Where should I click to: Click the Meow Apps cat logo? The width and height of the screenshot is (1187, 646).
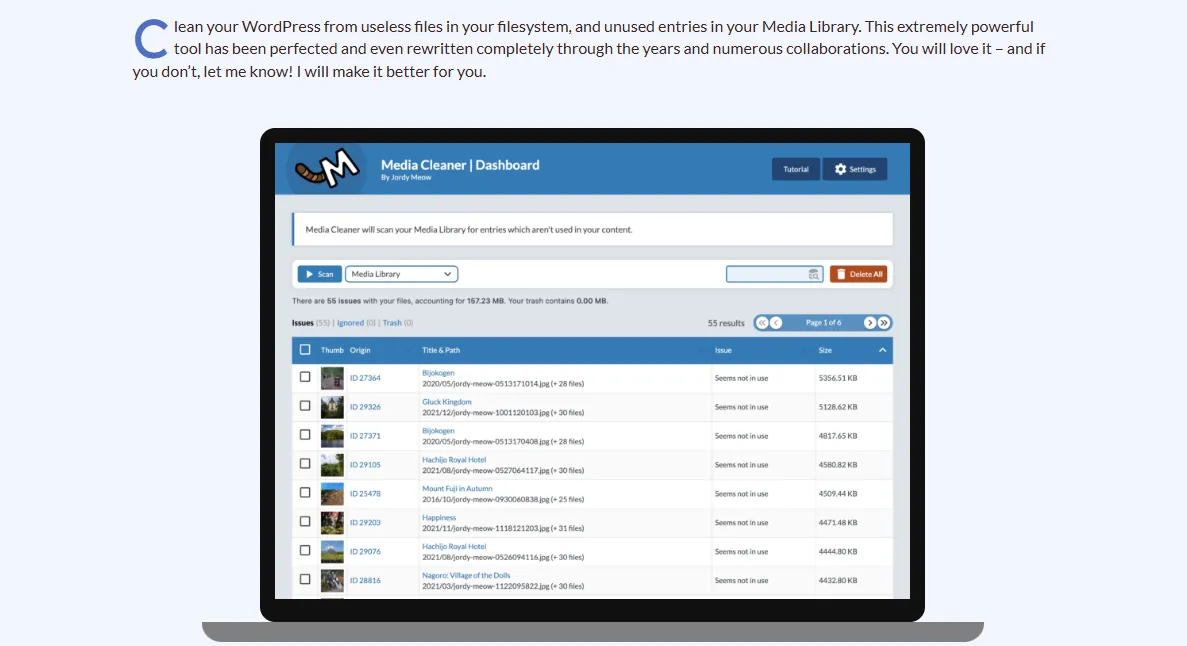tap(327, 168)
